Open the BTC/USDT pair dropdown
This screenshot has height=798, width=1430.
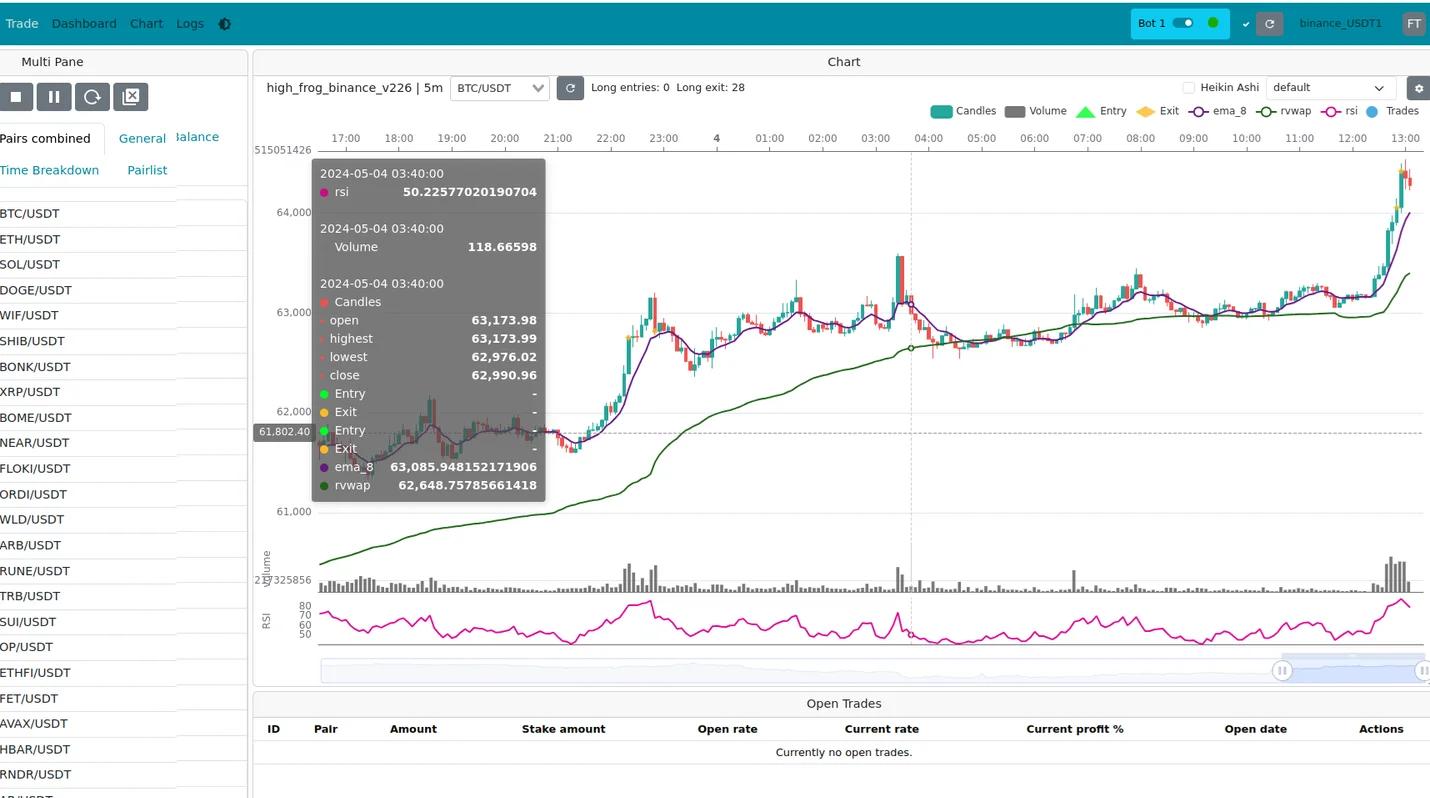(500, 88)
